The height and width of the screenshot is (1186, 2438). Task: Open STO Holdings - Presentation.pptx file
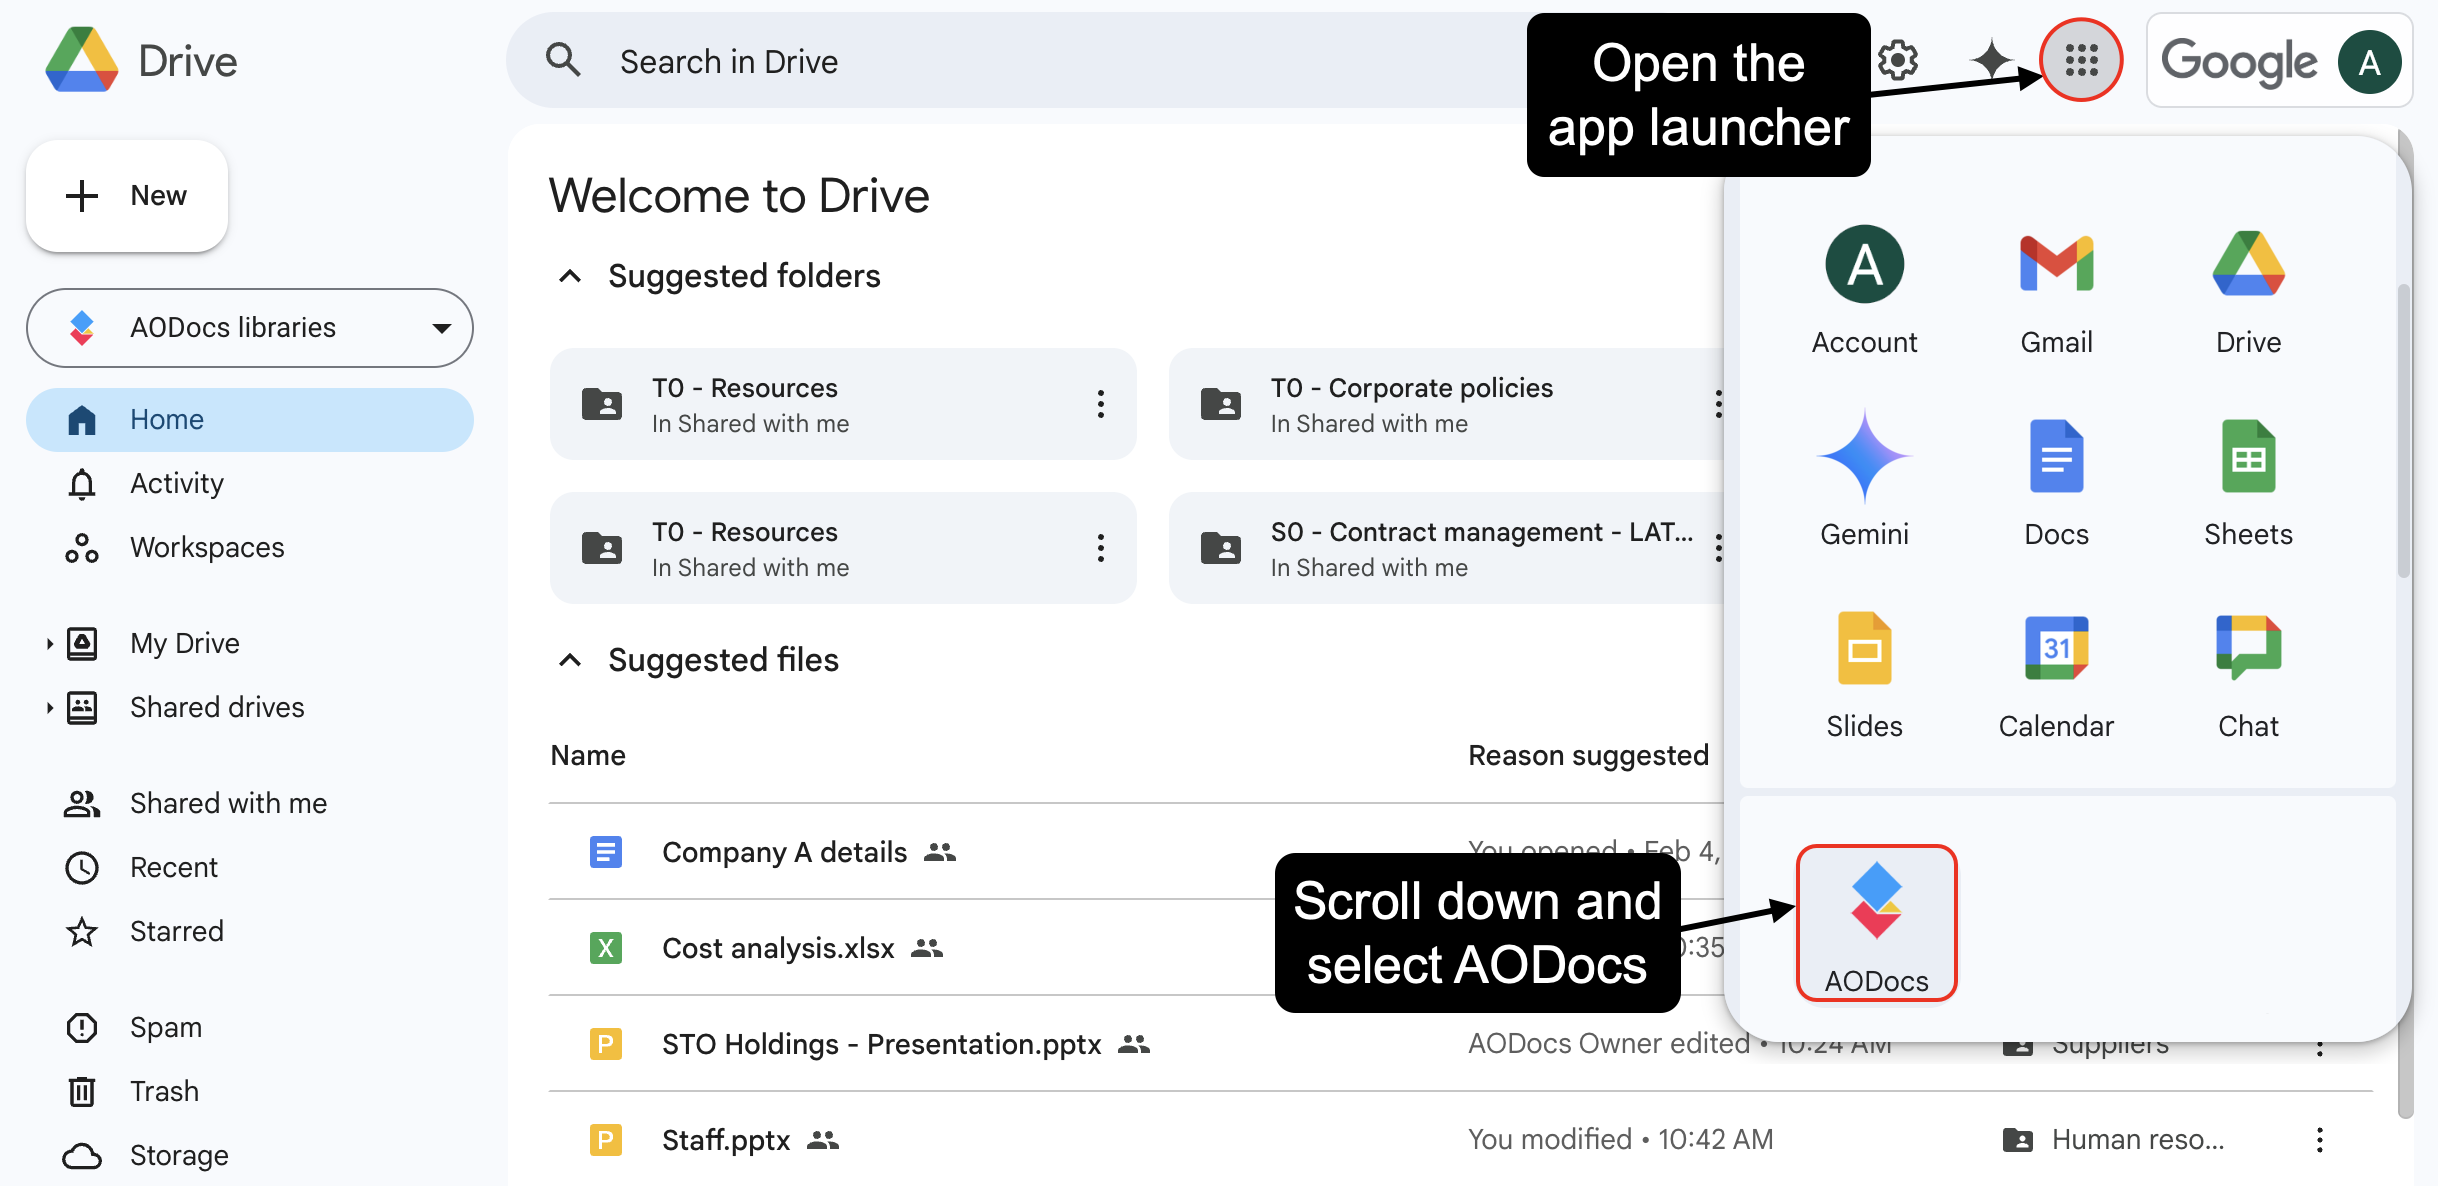[881, 1044]
